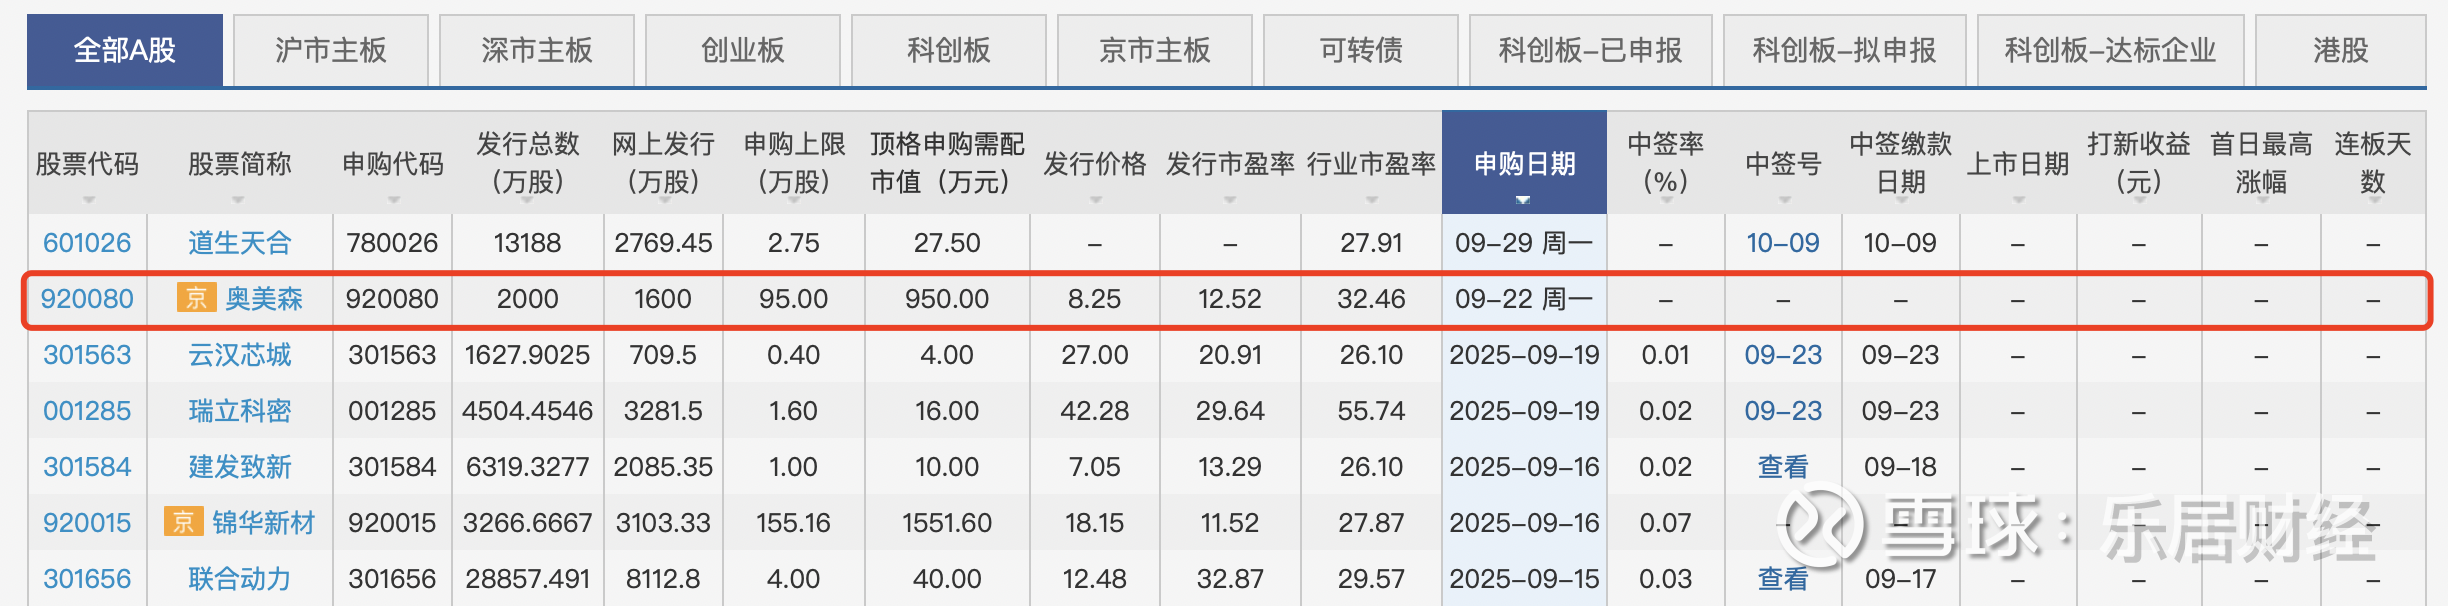
Task: Open stock code 920015 link
Action: pos(87,523)
